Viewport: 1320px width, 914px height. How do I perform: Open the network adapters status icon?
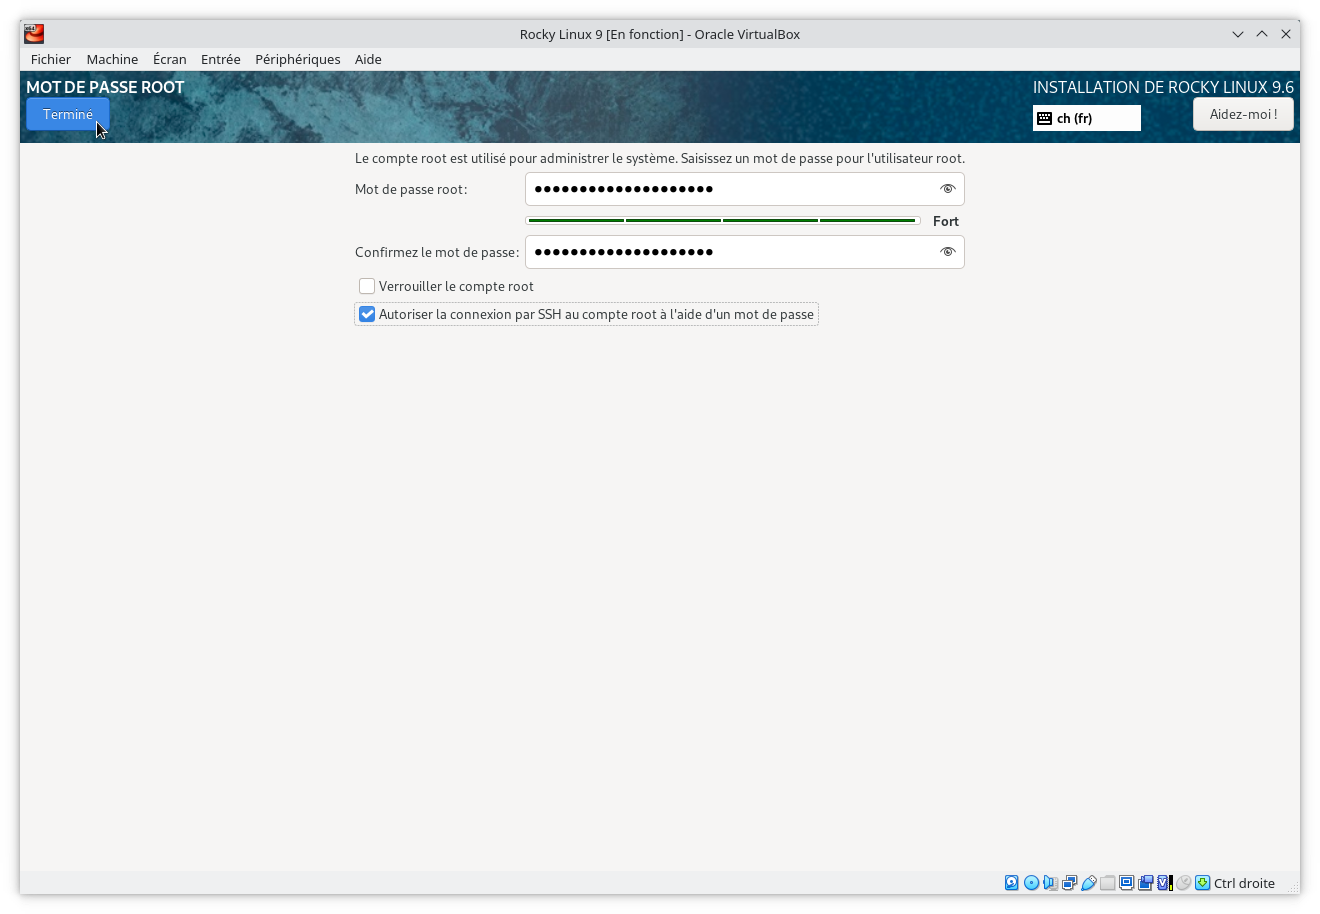pyautogui.click(x=1069, y=883)
